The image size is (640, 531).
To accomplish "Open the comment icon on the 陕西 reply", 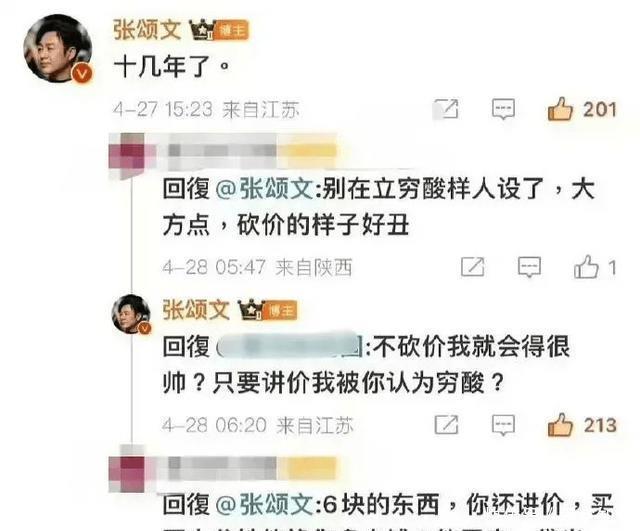I will (x=529, y=267).
